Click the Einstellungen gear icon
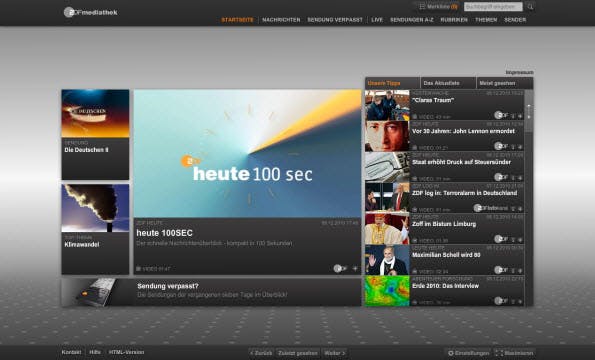This screenshot has width=595, height=360. click(x=451, y=353)
